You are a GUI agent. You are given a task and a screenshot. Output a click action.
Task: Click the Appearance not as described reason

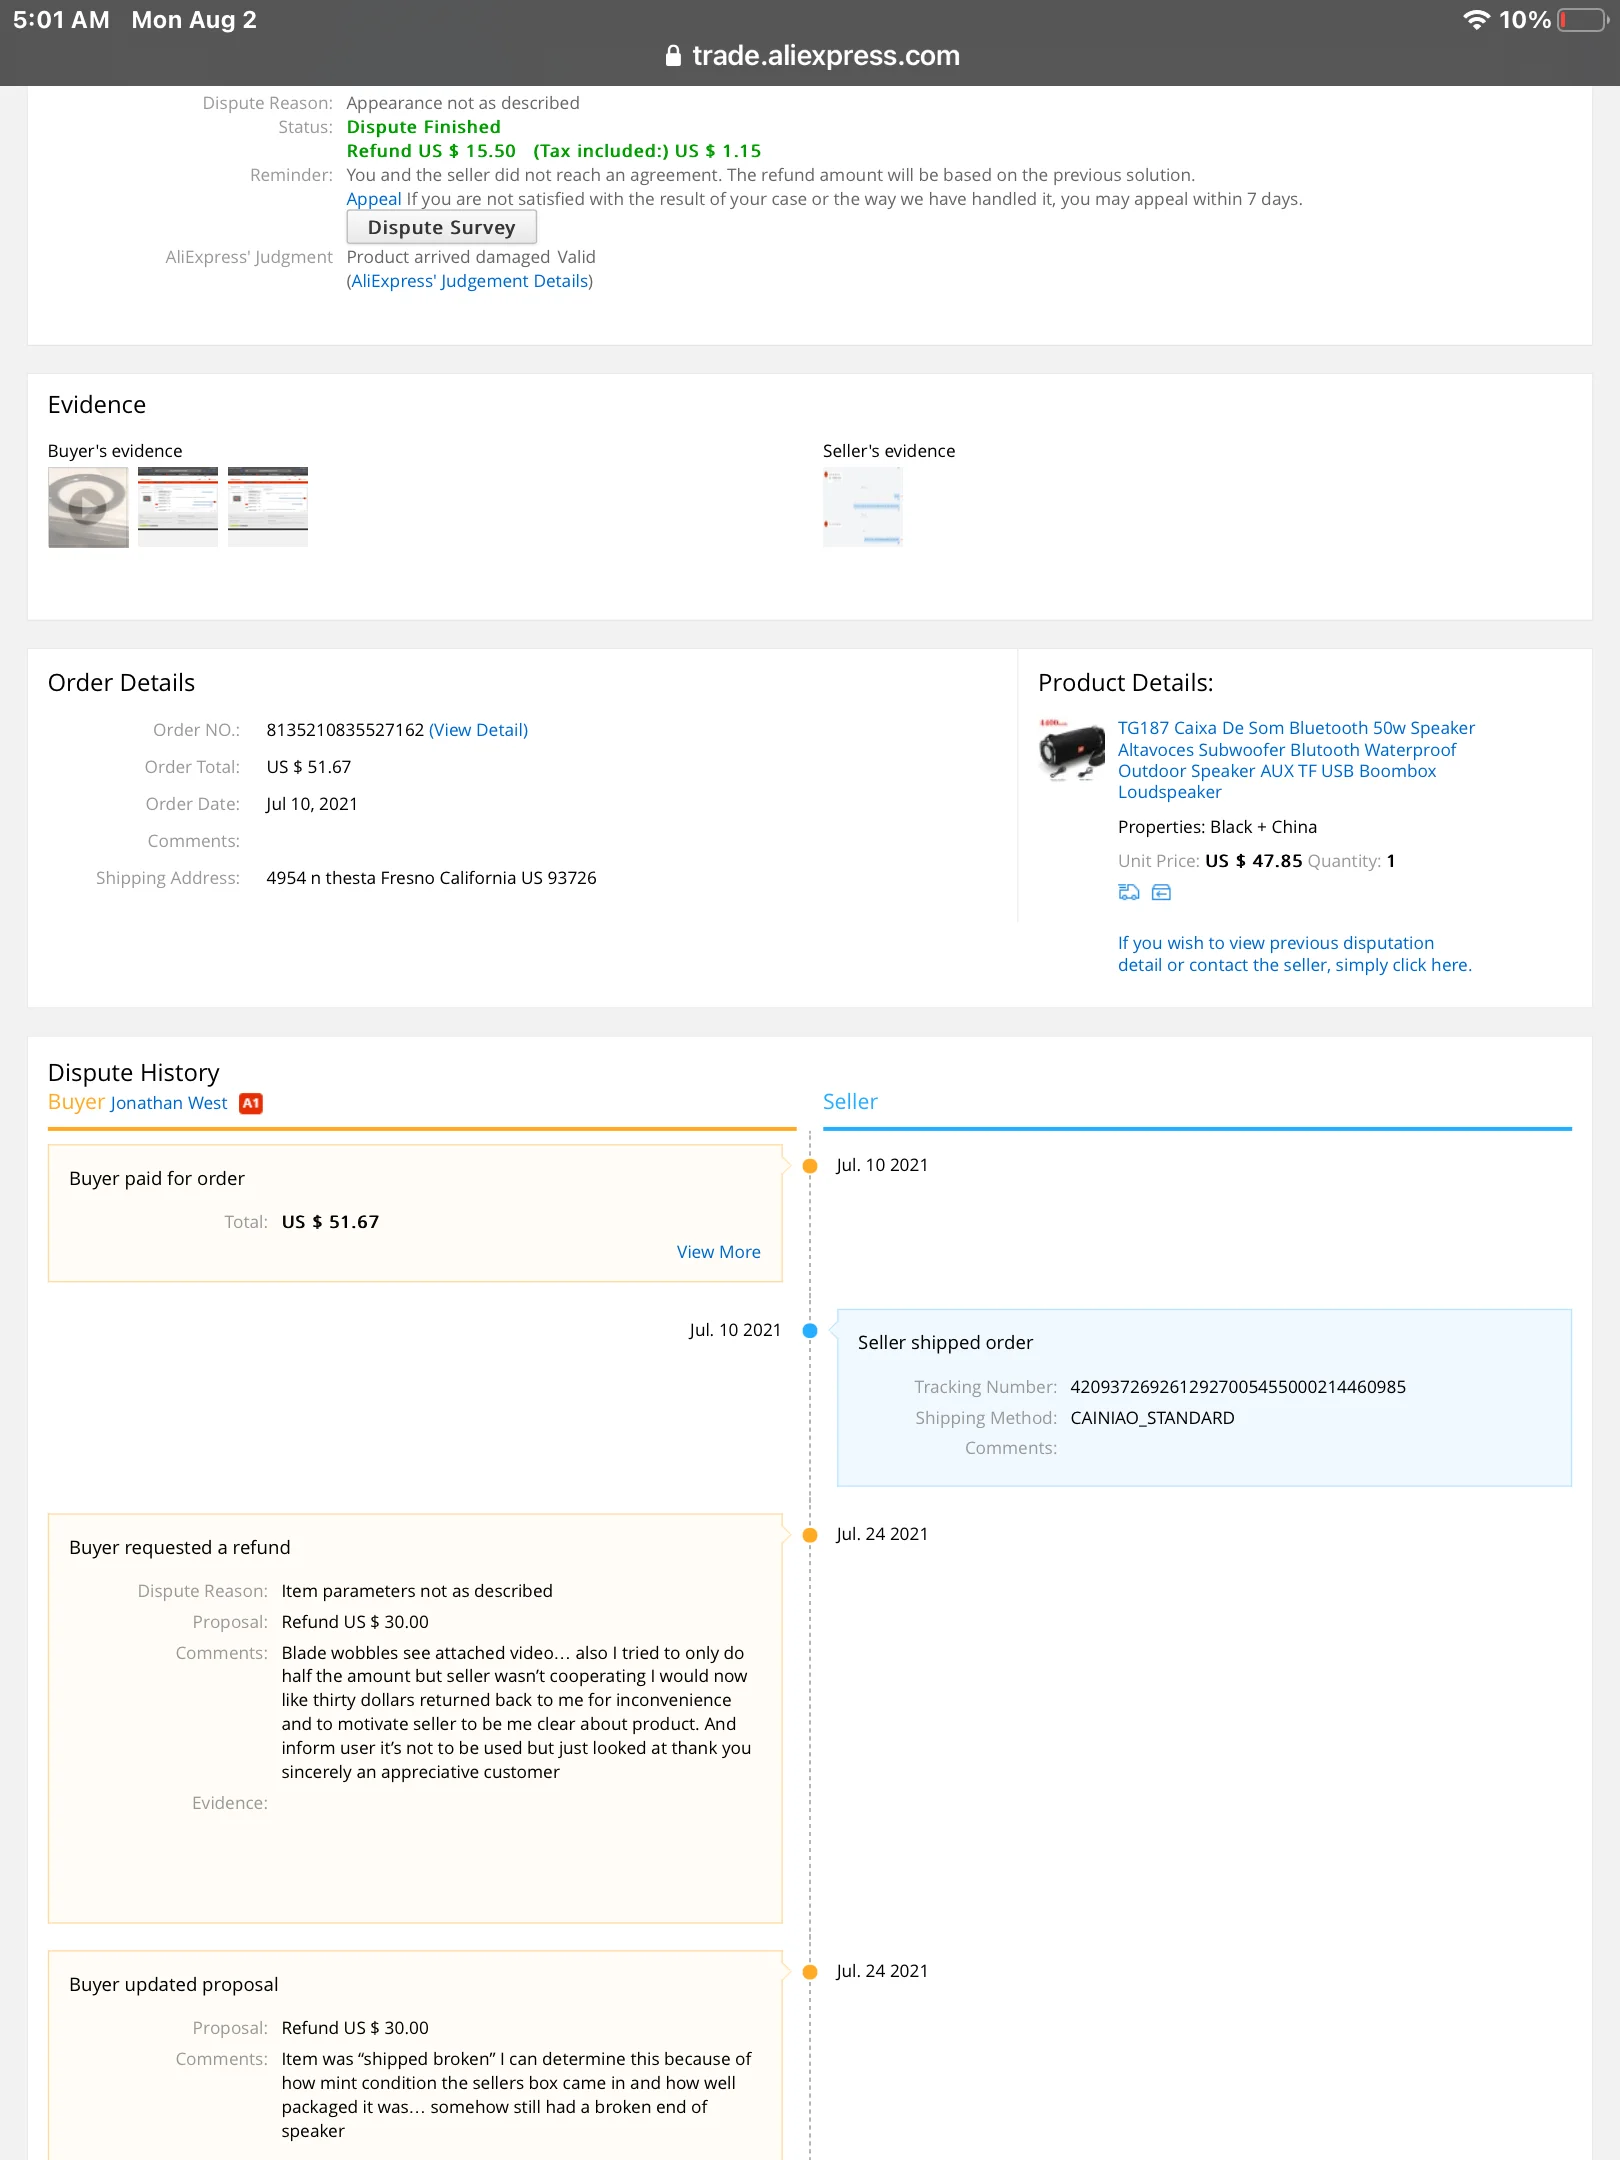point(463,103)
